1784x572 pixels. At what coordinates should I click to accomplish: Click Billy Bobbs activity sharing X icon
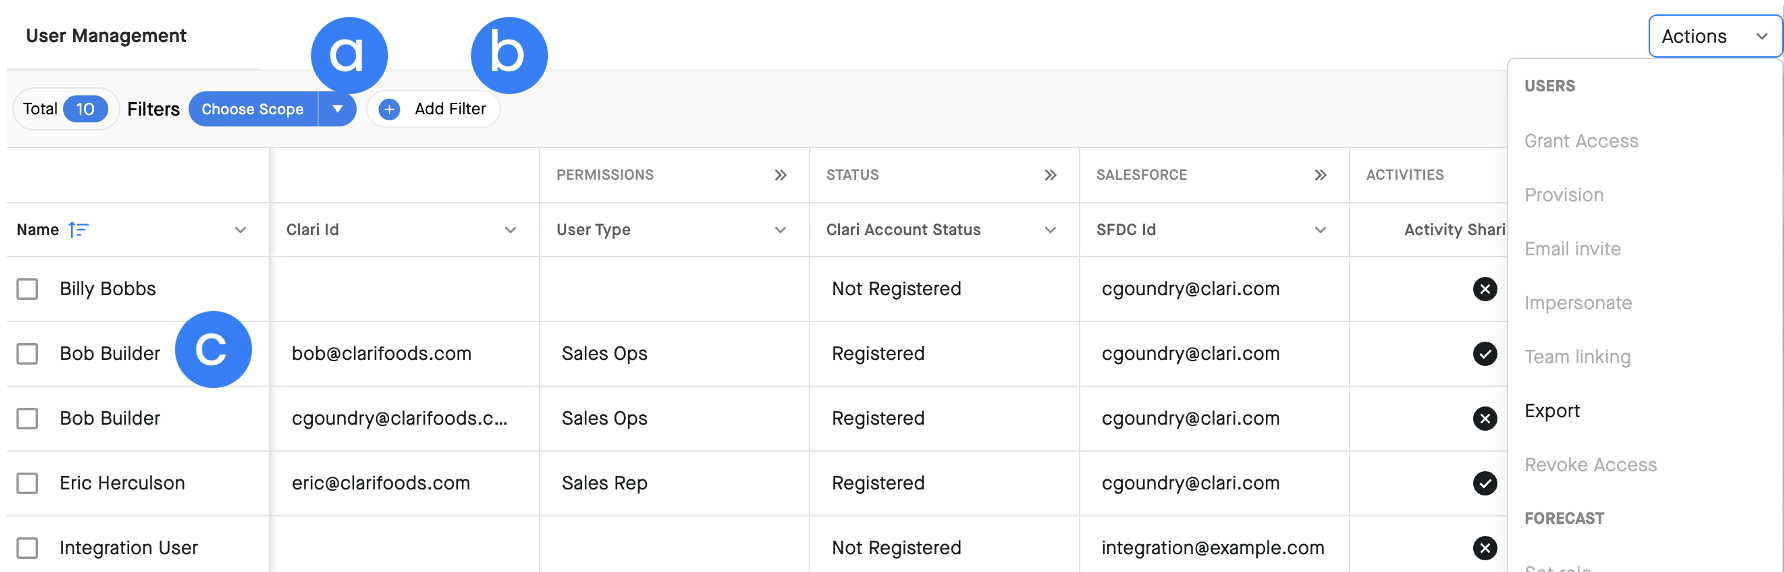(1485, 289)
